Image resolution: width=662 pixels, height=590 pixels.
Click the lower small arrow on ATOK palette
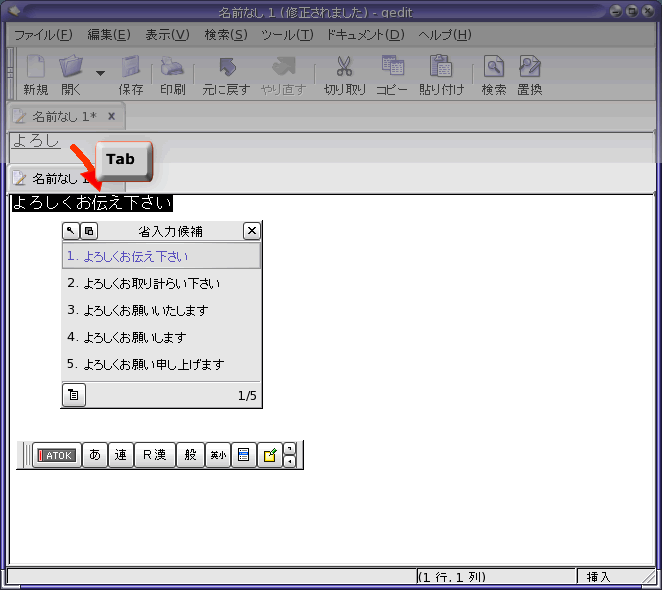tap(289, 462)
